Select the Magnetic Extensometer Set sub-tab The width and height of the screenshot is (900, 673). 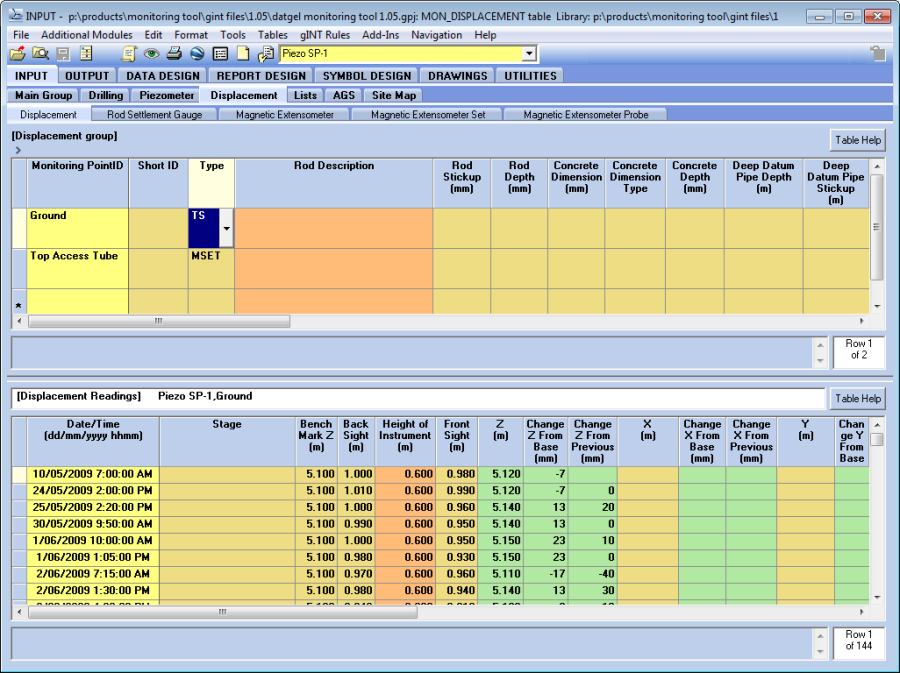click(x=428, y=115)
